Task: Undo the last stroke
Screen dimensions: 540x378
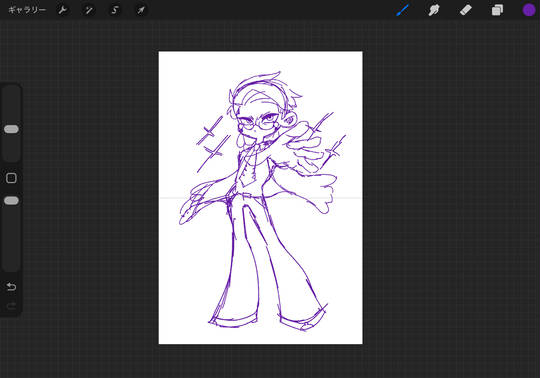Action: (x=11, y=286)
